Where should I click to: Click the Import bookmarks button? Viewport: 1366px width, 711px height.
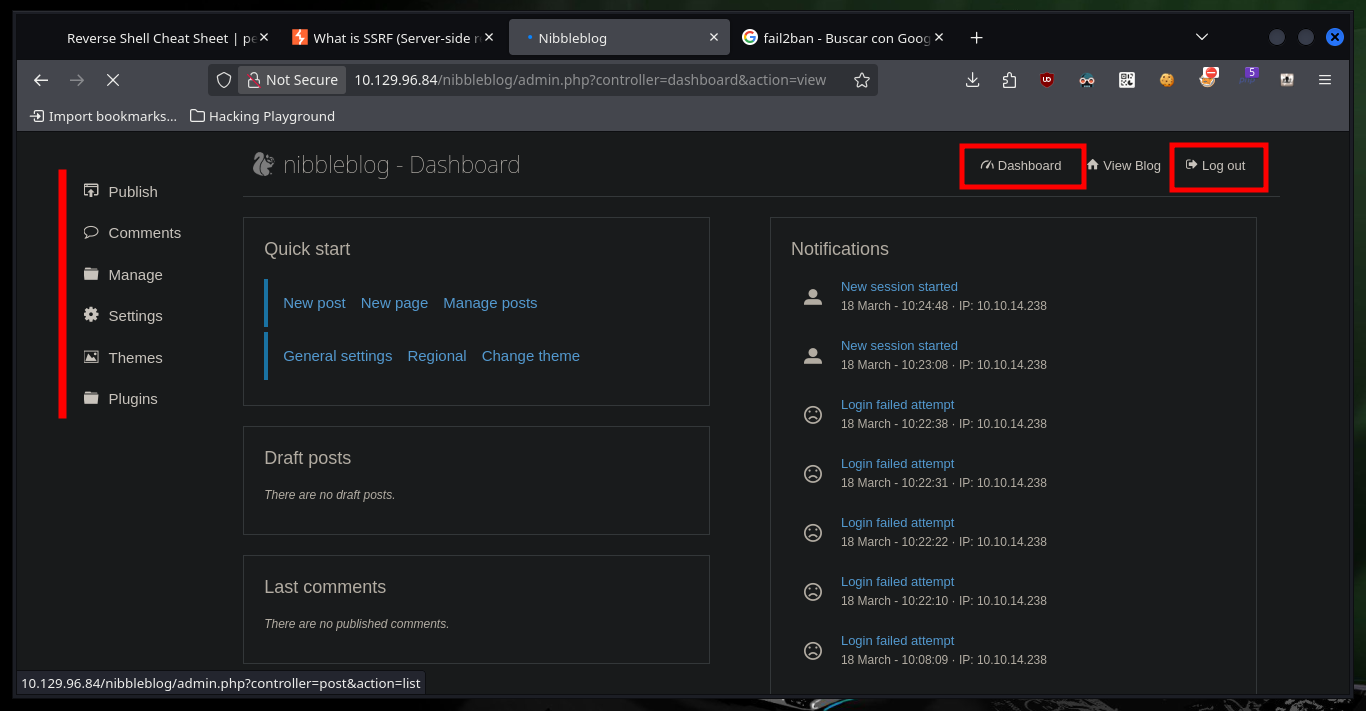[x=103, y=116]
